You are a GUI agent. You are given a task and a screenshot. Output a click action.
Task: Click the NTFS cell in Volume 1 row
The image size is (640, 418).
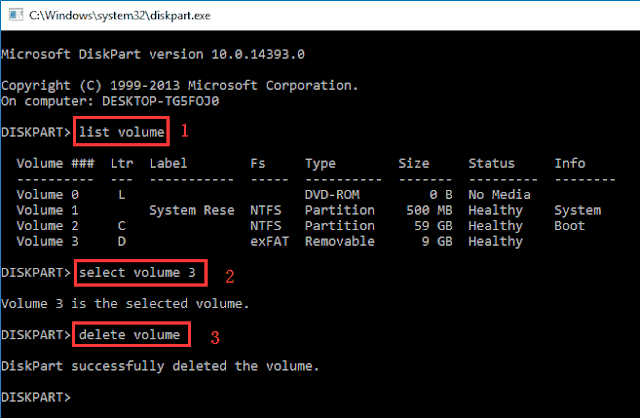point(266,210)
